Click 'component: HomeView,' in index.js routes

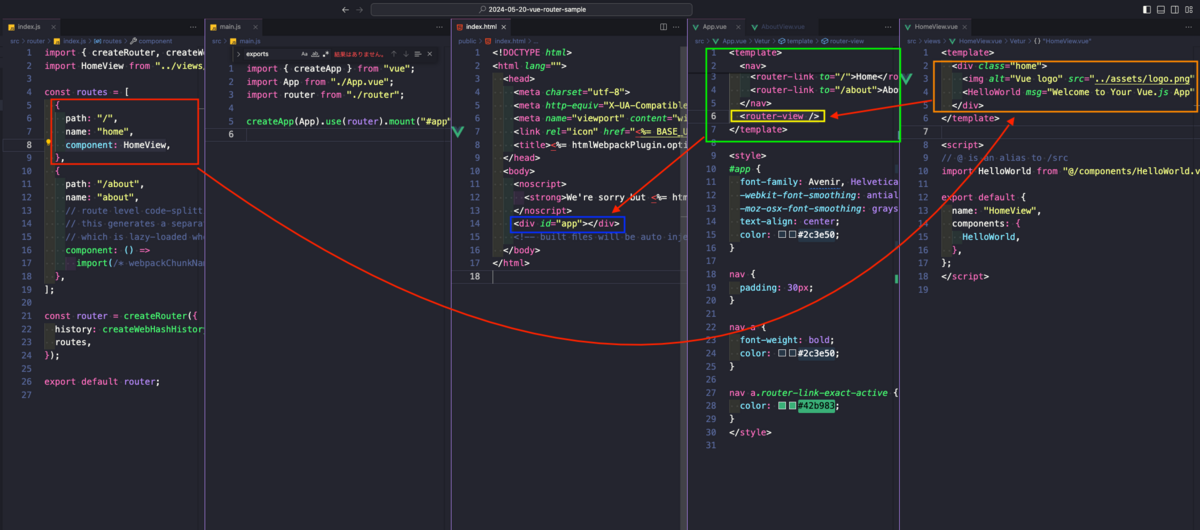tap(117, 144)
